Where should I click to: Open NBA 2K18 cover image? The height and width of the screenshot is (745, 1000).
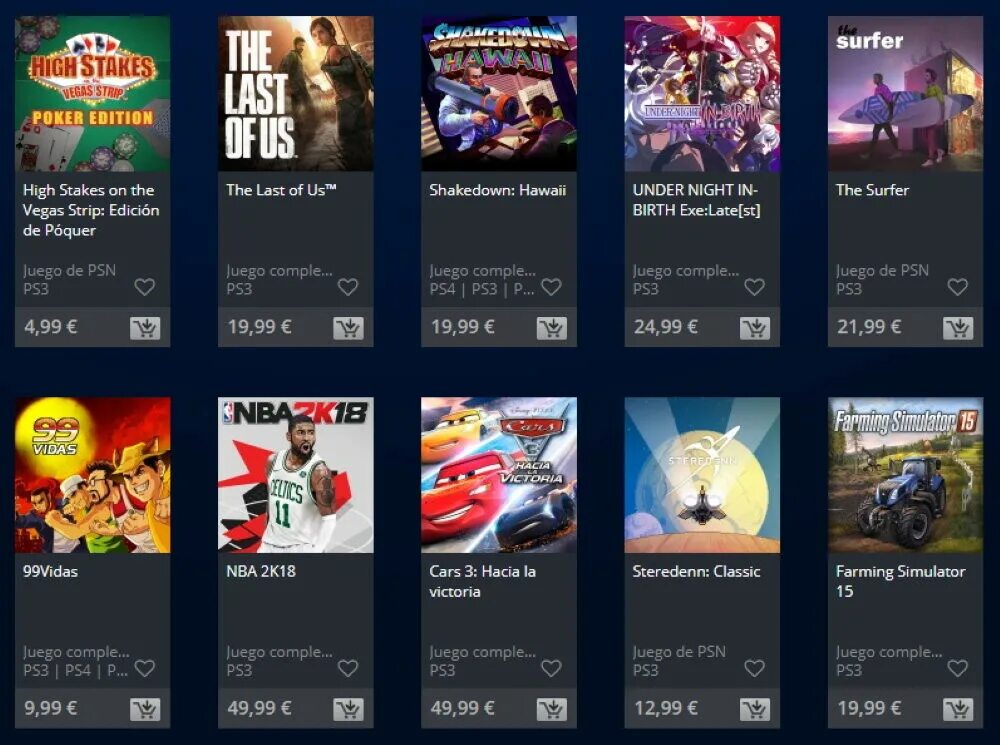tap(296, 475)
